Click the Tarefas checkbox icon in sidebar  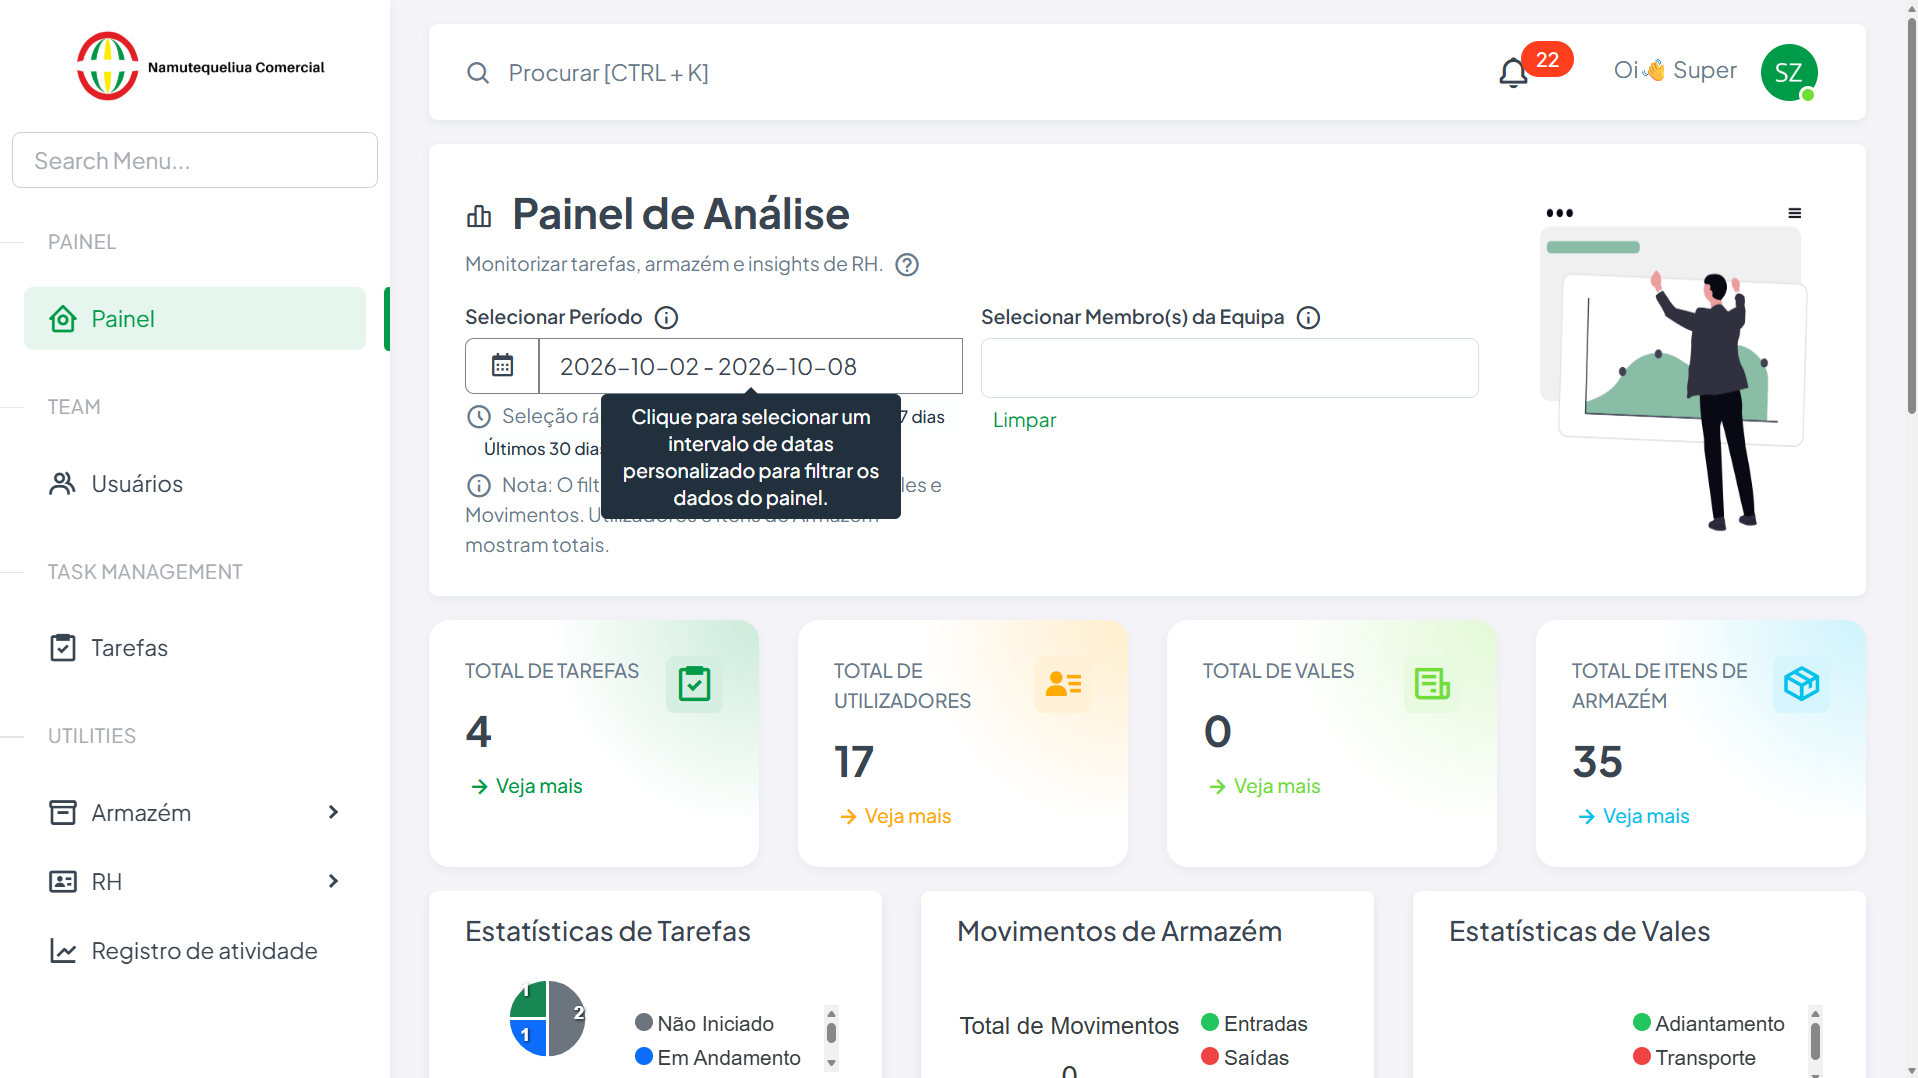[x=63, y=648]
